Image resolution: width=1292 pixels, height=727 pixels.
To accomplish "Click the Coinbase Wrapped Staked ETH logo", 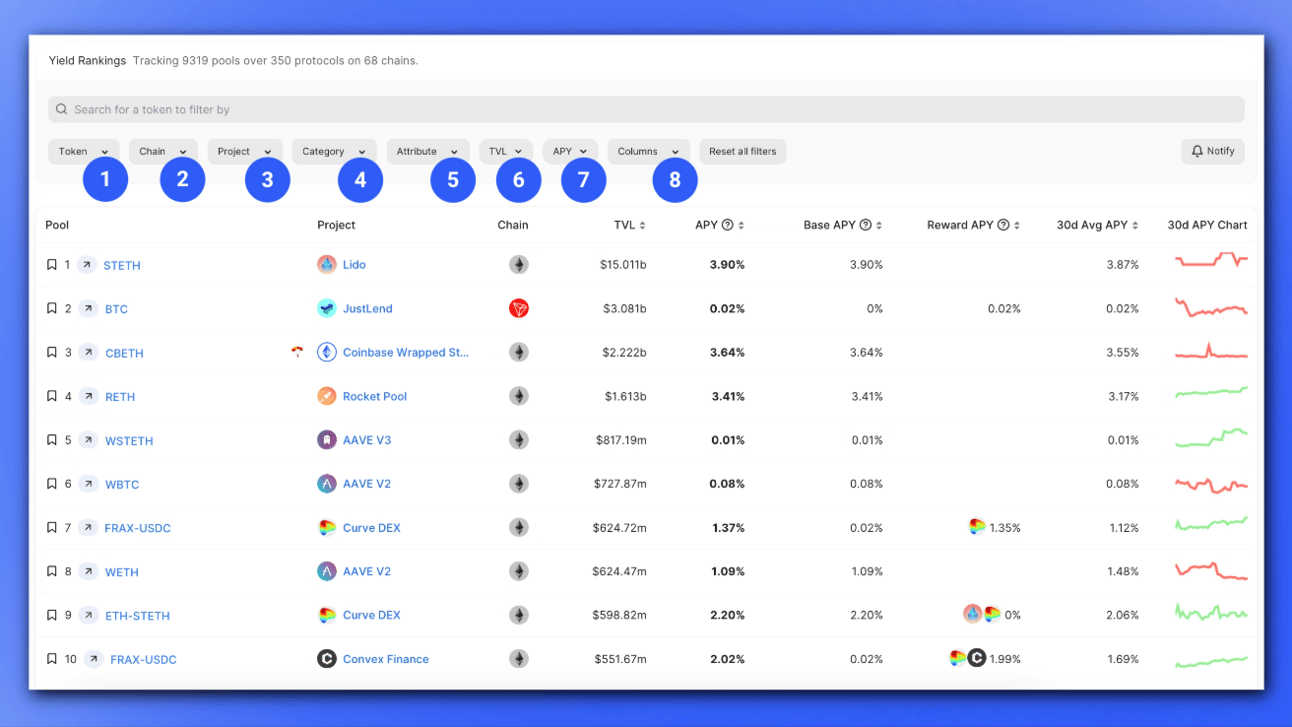I will coord(326,352).
